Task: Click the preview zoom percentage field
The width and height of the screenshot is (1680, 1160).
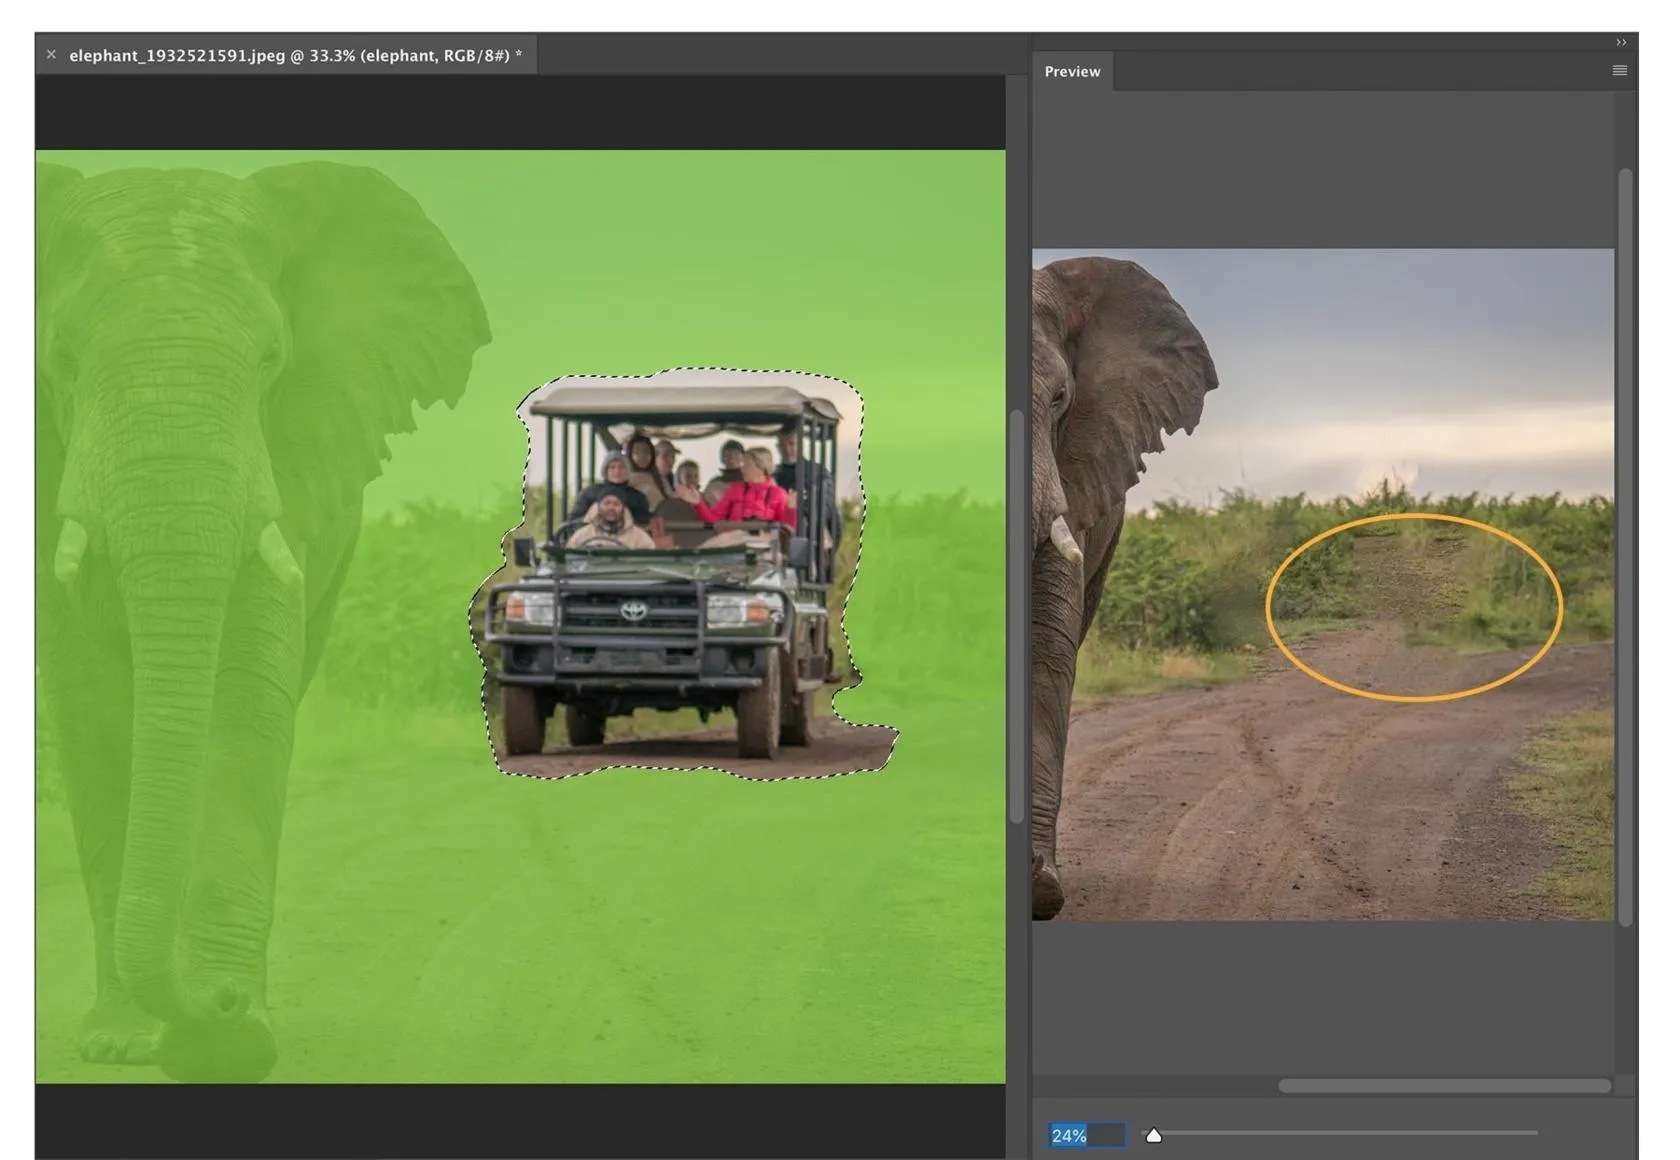Action: point(1085,1135)
